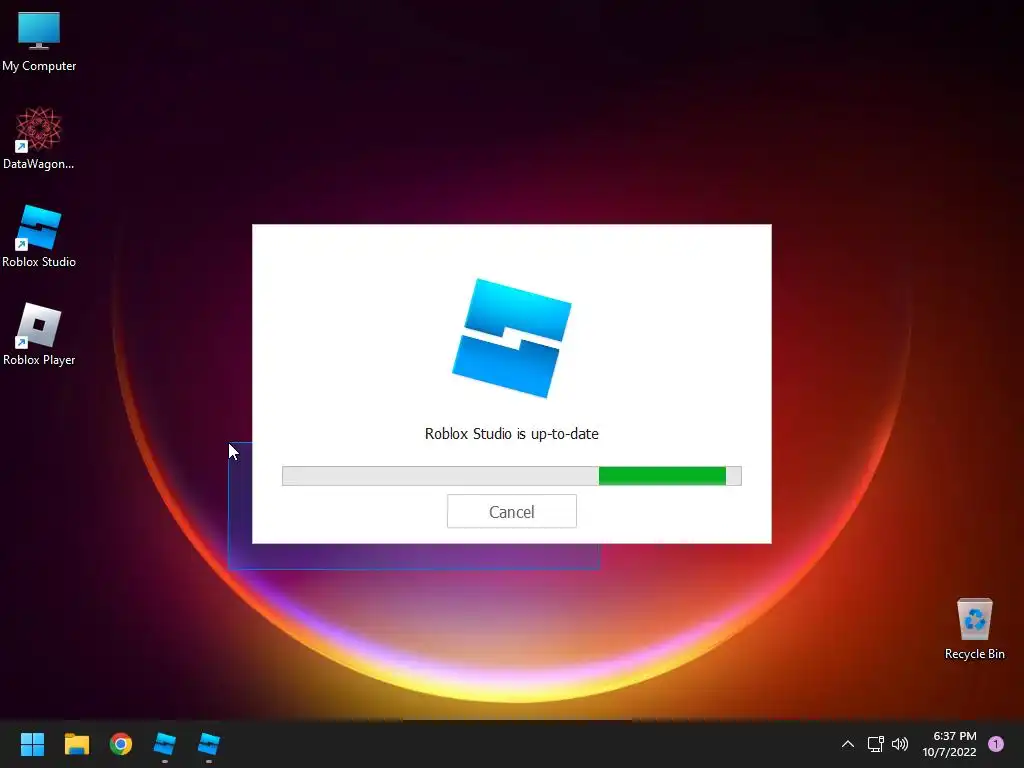This screenshot has height=768, width=1024.
Task: Click the "Roblox Studio is up-to-date" message
Action: [x=511, y=434]
